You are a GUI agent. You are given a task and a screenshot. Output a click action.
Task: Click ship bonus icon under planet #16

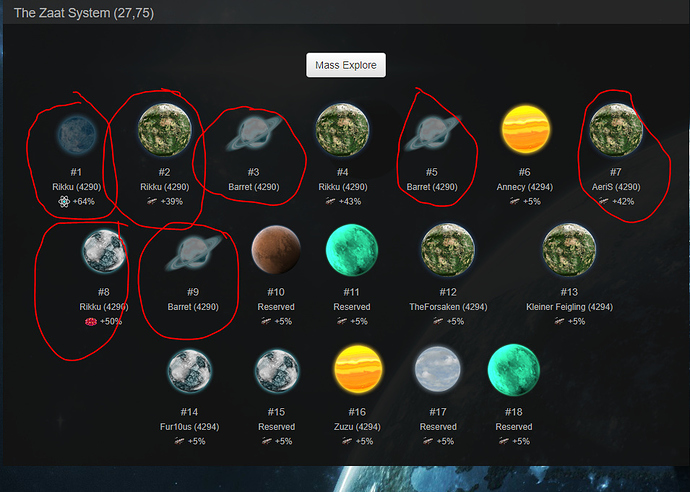(x=347, y=441)
